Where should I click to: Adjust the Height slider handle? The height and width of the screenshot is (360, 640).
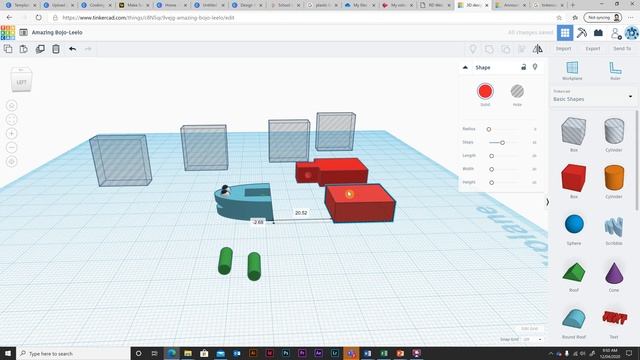tap(491, 182)
